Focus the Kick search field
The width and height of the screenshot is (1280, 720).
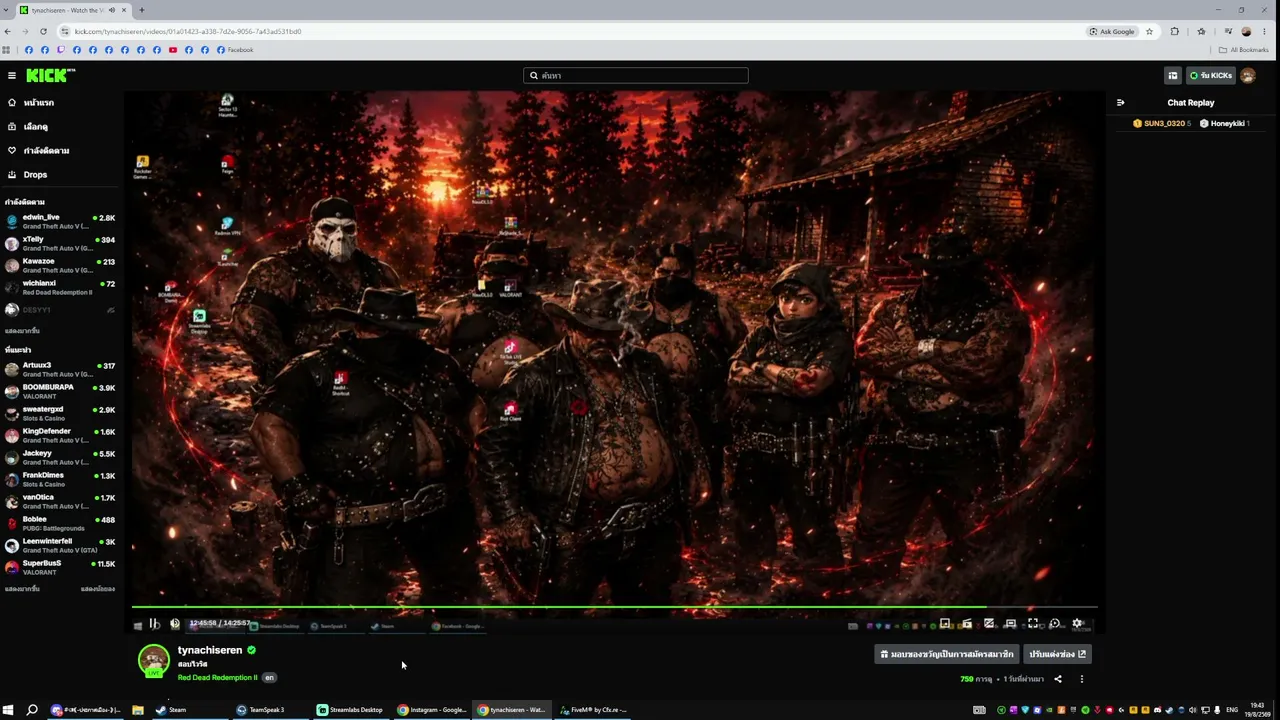point(636,75)
